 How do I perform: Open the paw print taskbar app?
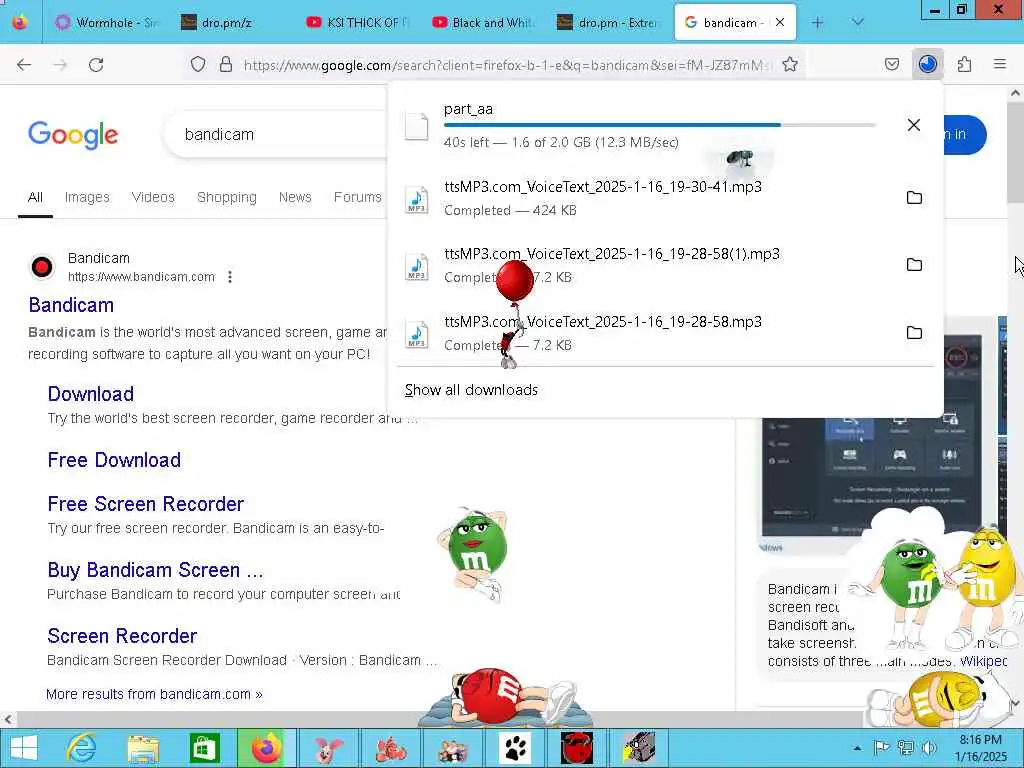515,748
